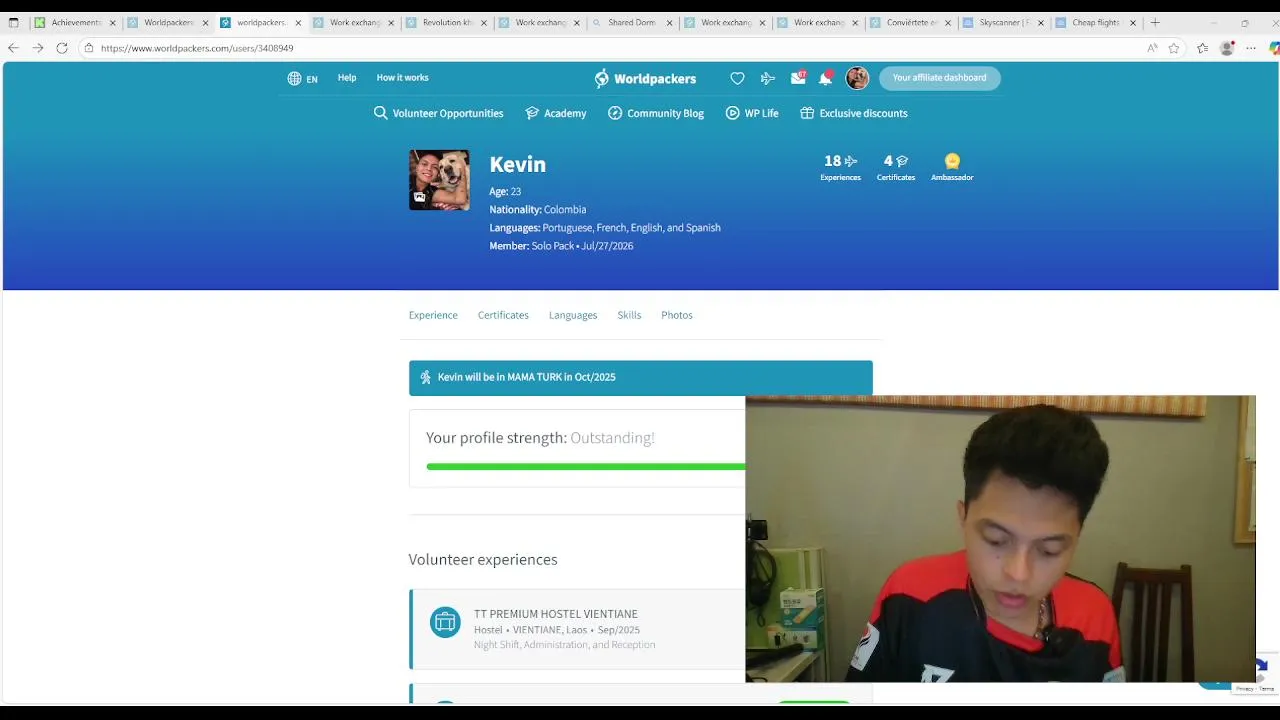Click the walking person icon in banner

pos(425,377)
